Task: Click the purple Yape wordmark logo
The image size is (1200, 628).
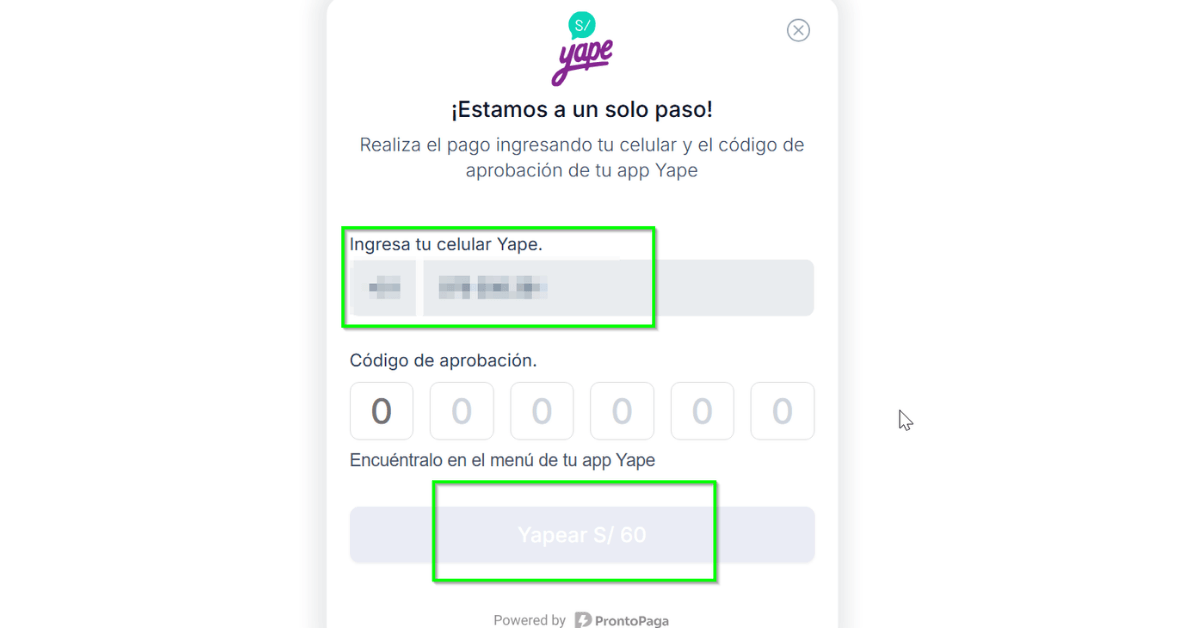Action: pyautogui.click(x=581, y=63)
